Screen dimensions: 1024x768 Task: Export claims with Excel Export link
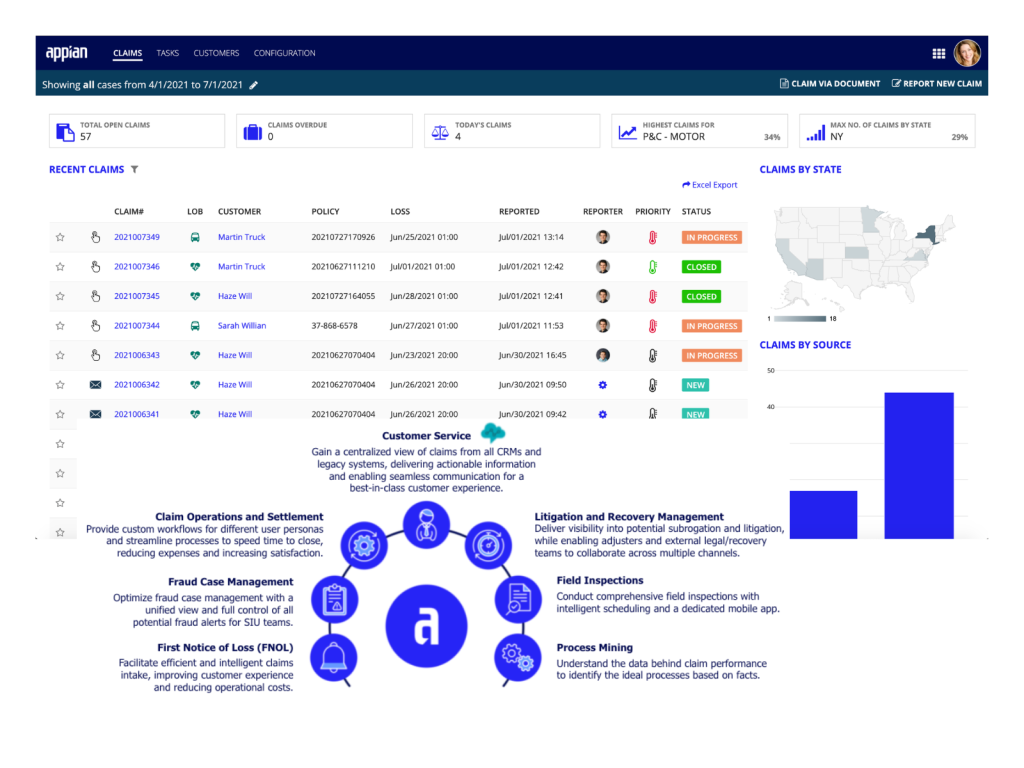709,185
